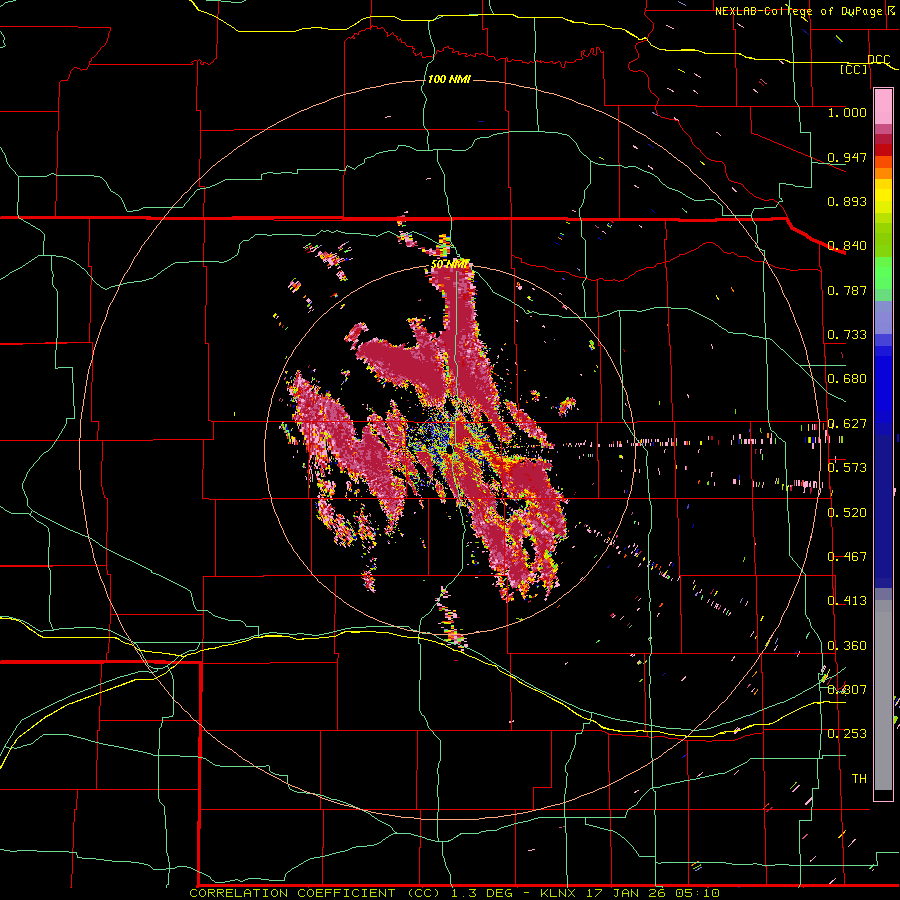
Task: Pick the orange color bar segment
Action: coord(883,173)
